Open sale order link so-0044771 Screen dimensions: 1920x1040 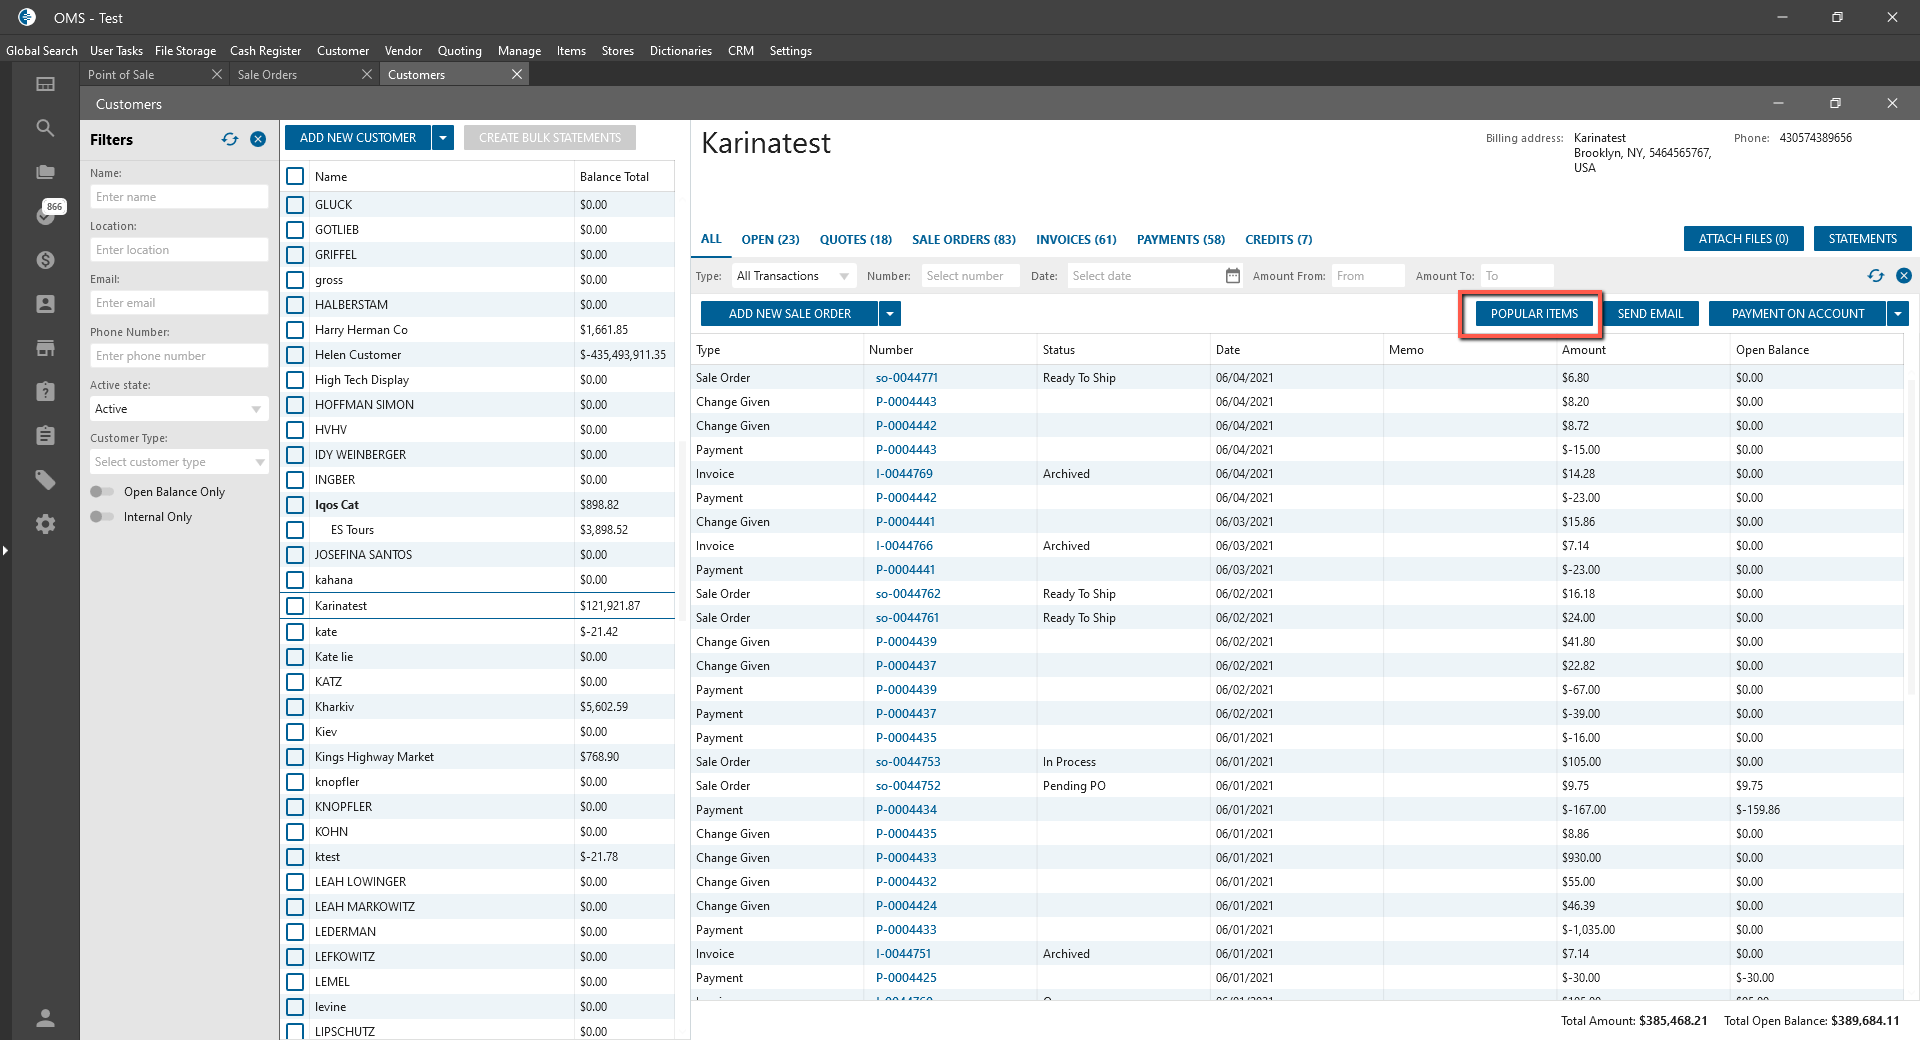tap(906, 378)
